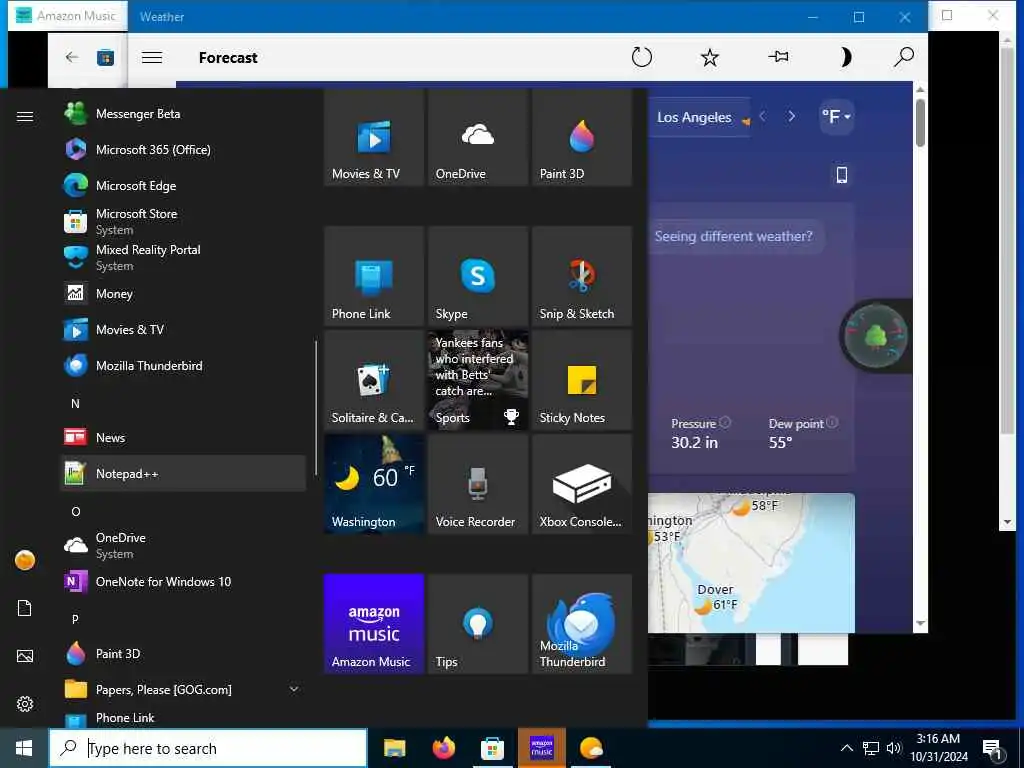Launch Firefox from the taskbar
Viewport: 1024px width, 768px height.
click(x=443, y=748)
